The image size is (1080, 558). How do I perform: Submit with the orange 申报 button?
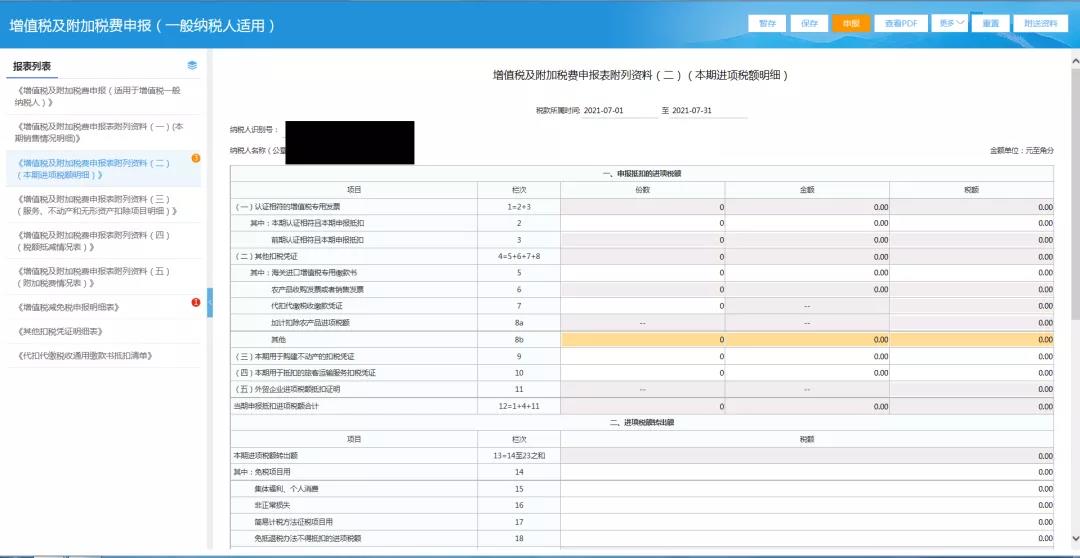pyautogui.click(x=850, y=23)
